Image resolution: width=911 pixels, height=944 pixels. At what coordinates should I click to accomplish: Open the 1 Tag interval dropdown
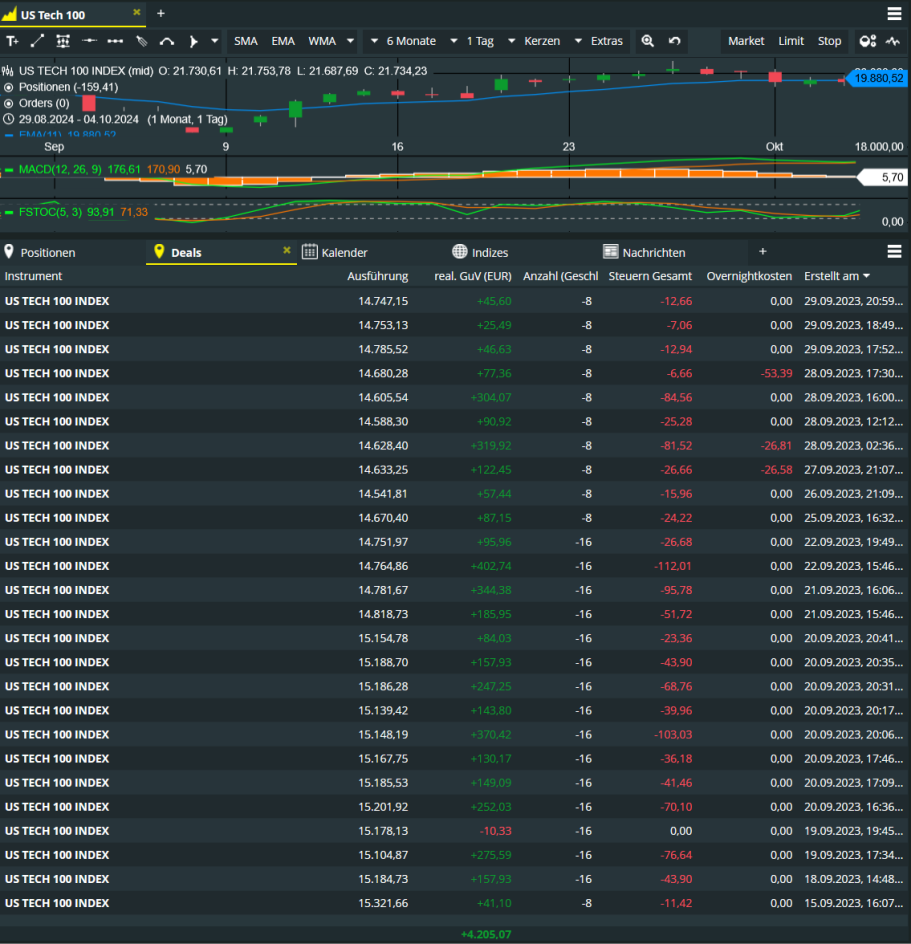tap(473, 41)
